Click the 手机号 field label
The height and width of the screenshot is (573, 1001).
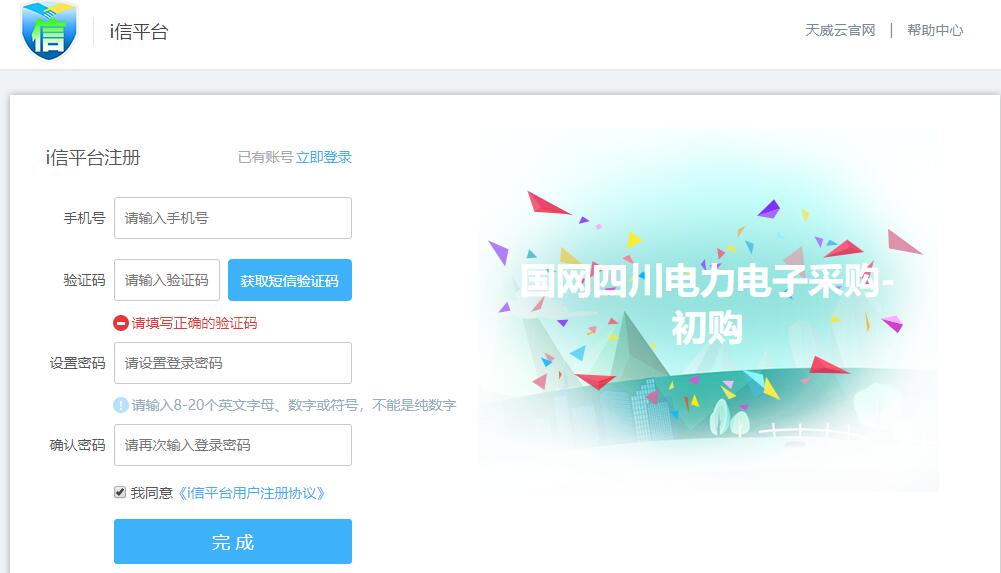click(x=84, y=218)
